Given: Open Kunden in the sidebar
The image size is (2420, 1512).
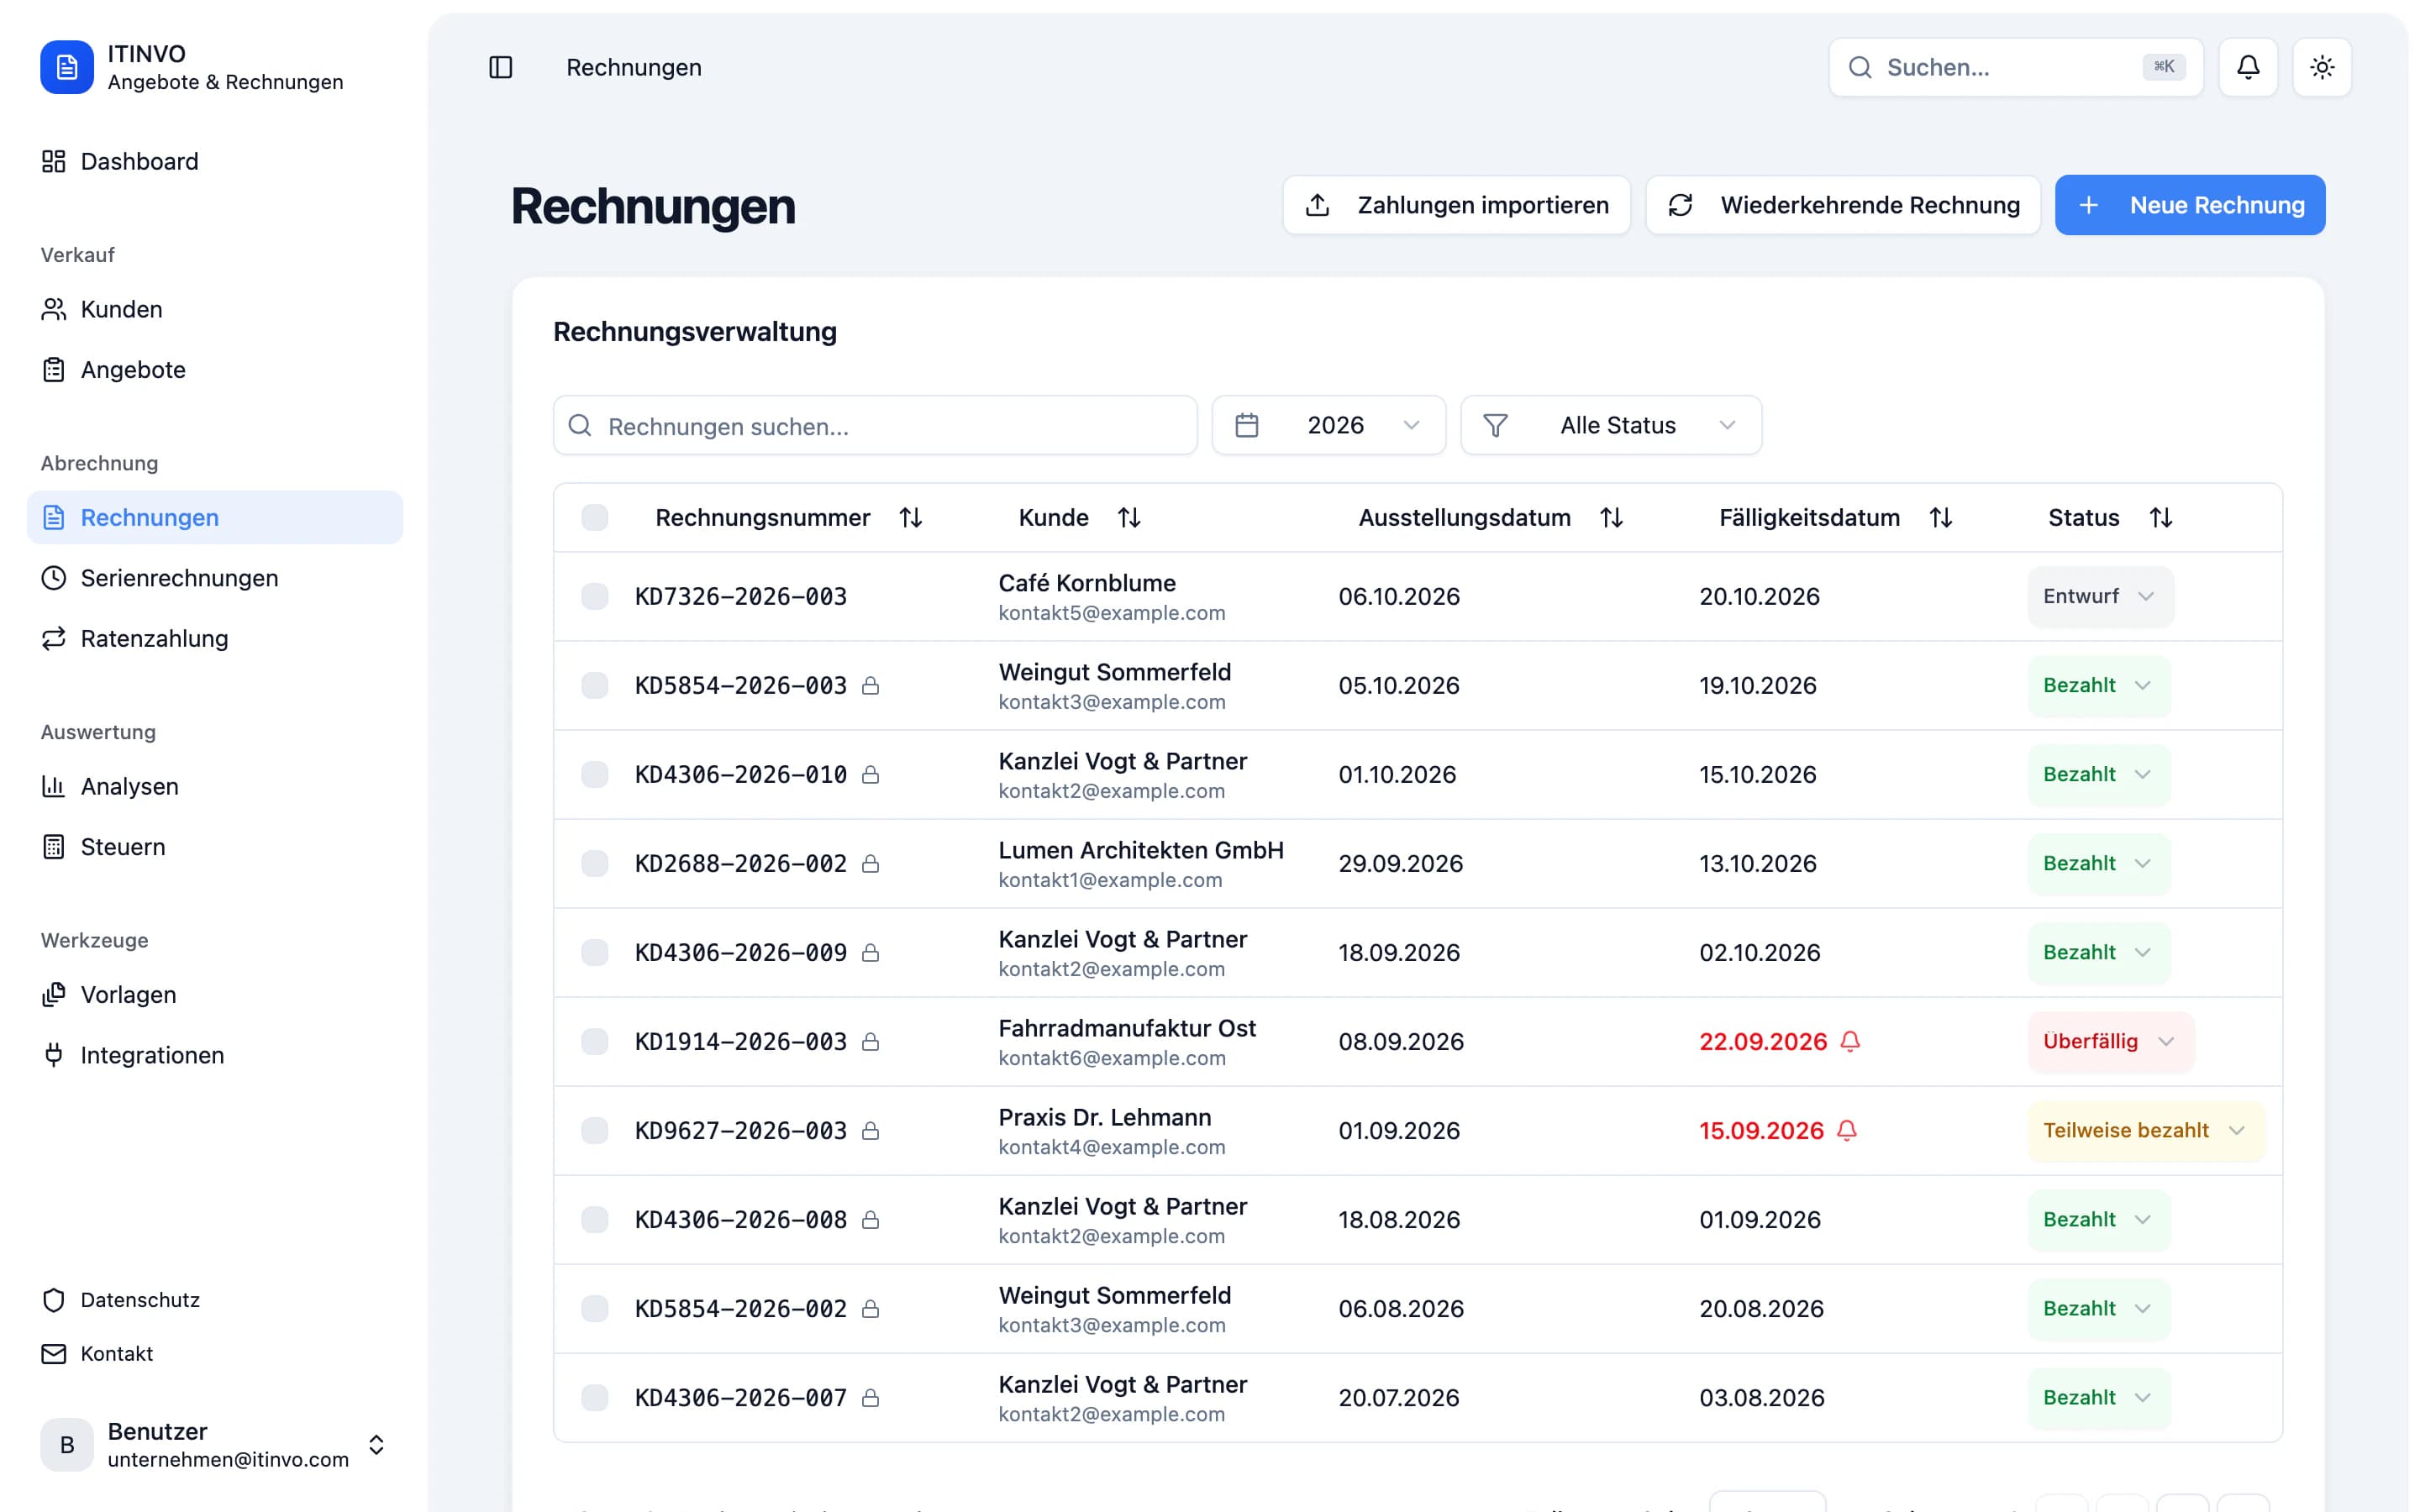Looking at the screenshot, I should 214,309.
